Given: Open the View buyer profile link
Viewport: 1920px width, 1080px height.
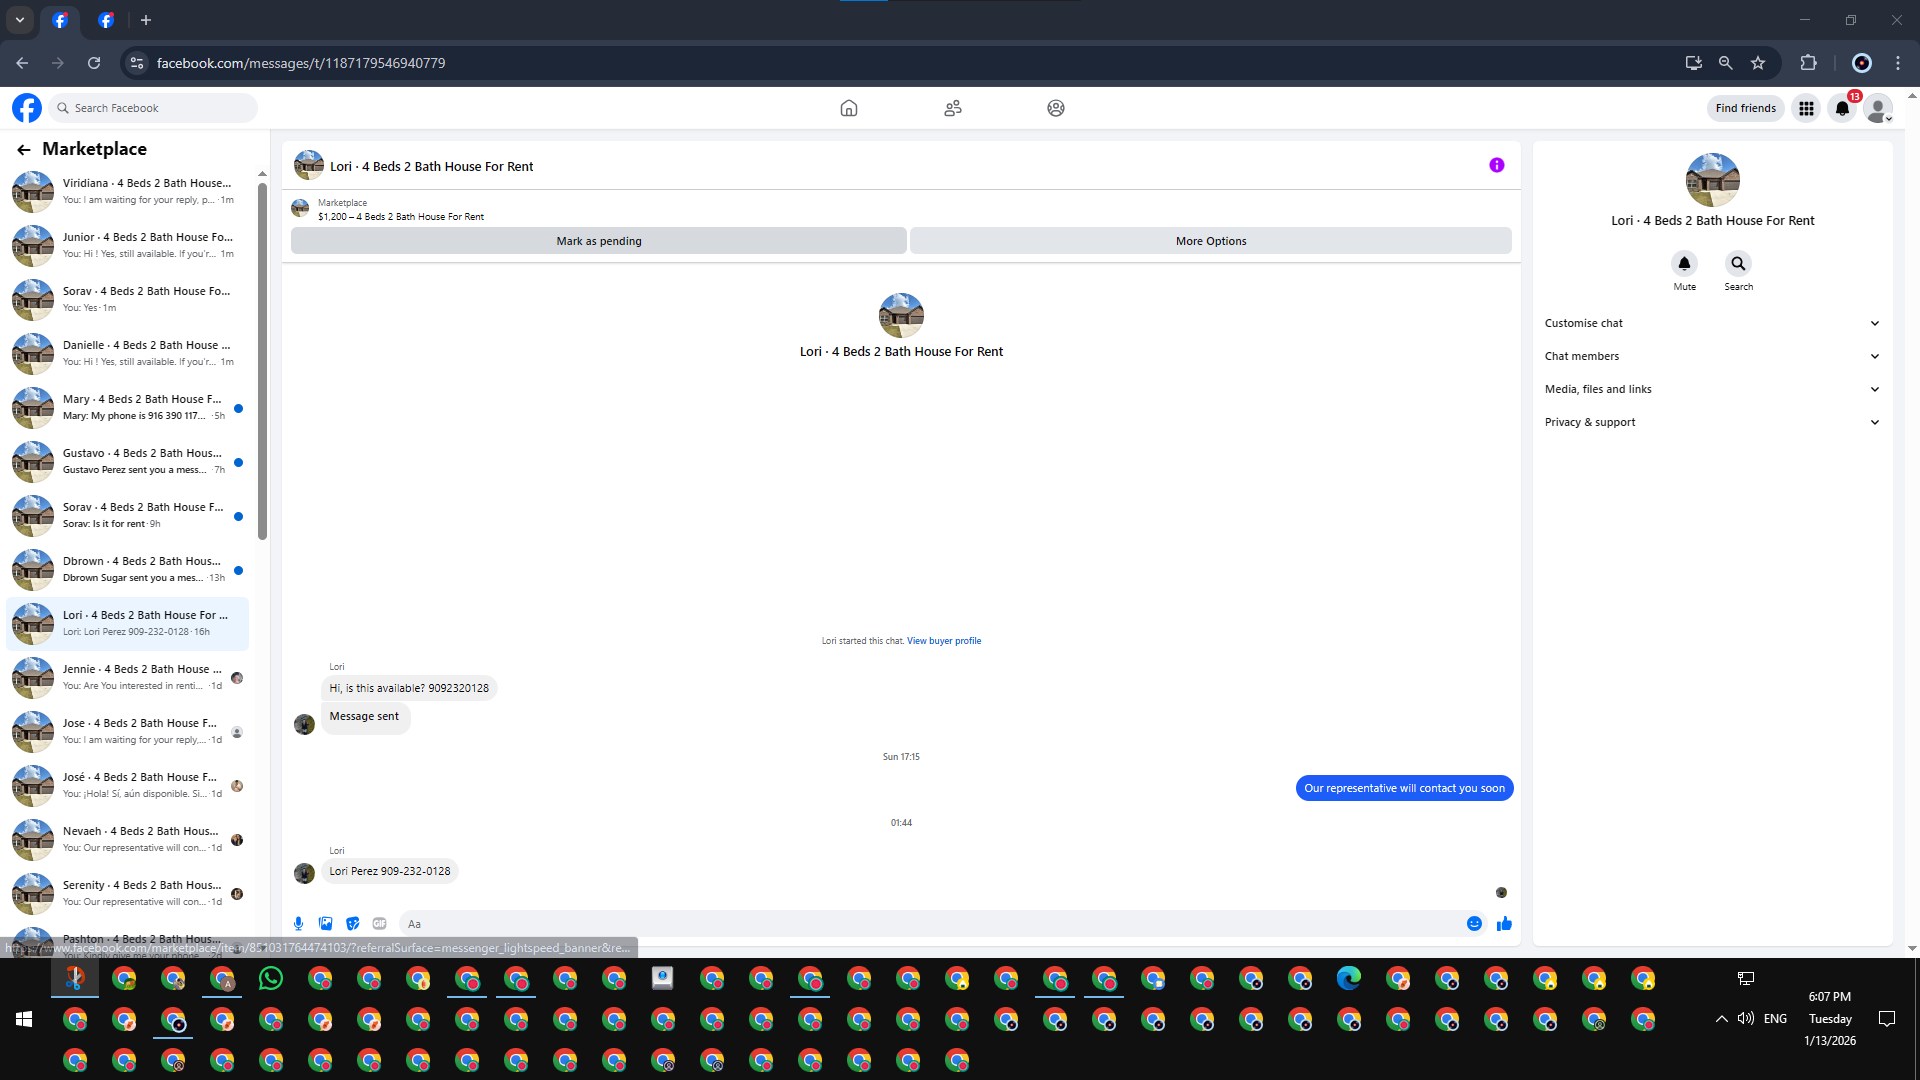Looking at the screenshot, I should 943,641.
